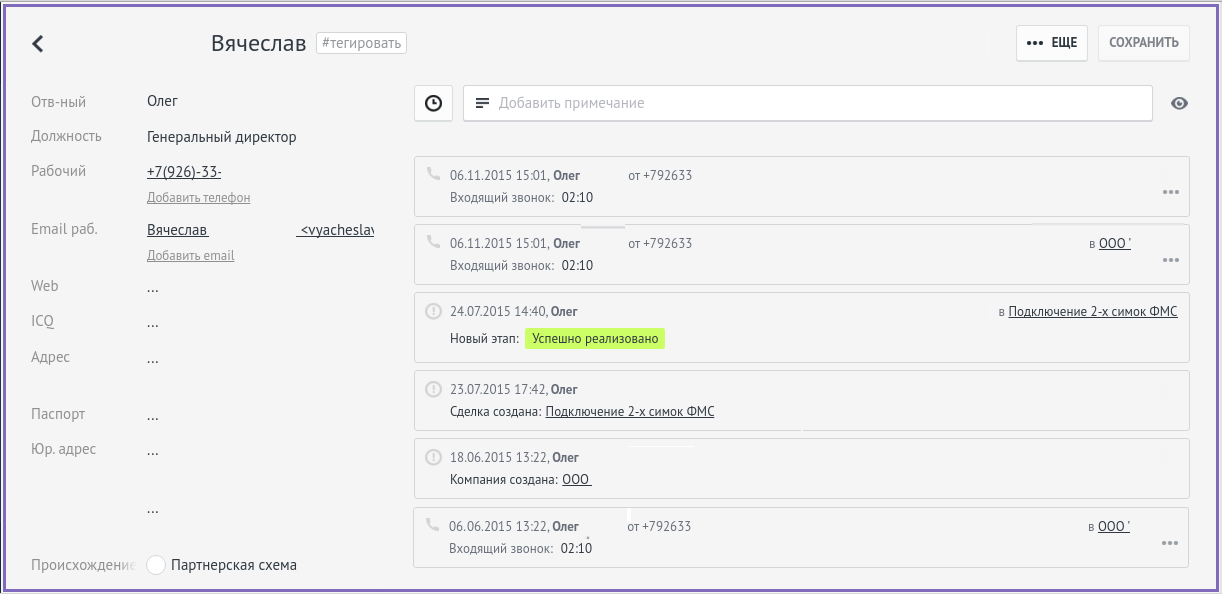Open options dots of second 06.11.2015 call

1171,260
